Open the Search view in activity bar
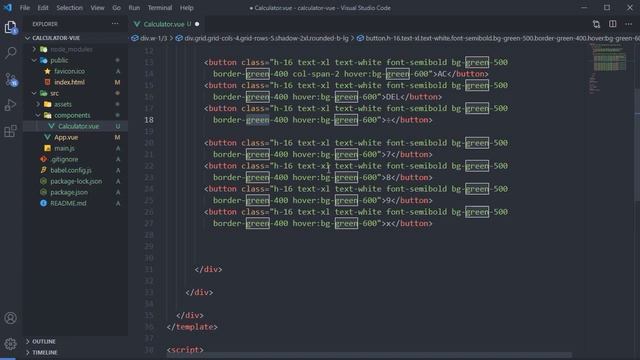The width and height of the screenshot is (640, 360). click(x=11, y=53)
